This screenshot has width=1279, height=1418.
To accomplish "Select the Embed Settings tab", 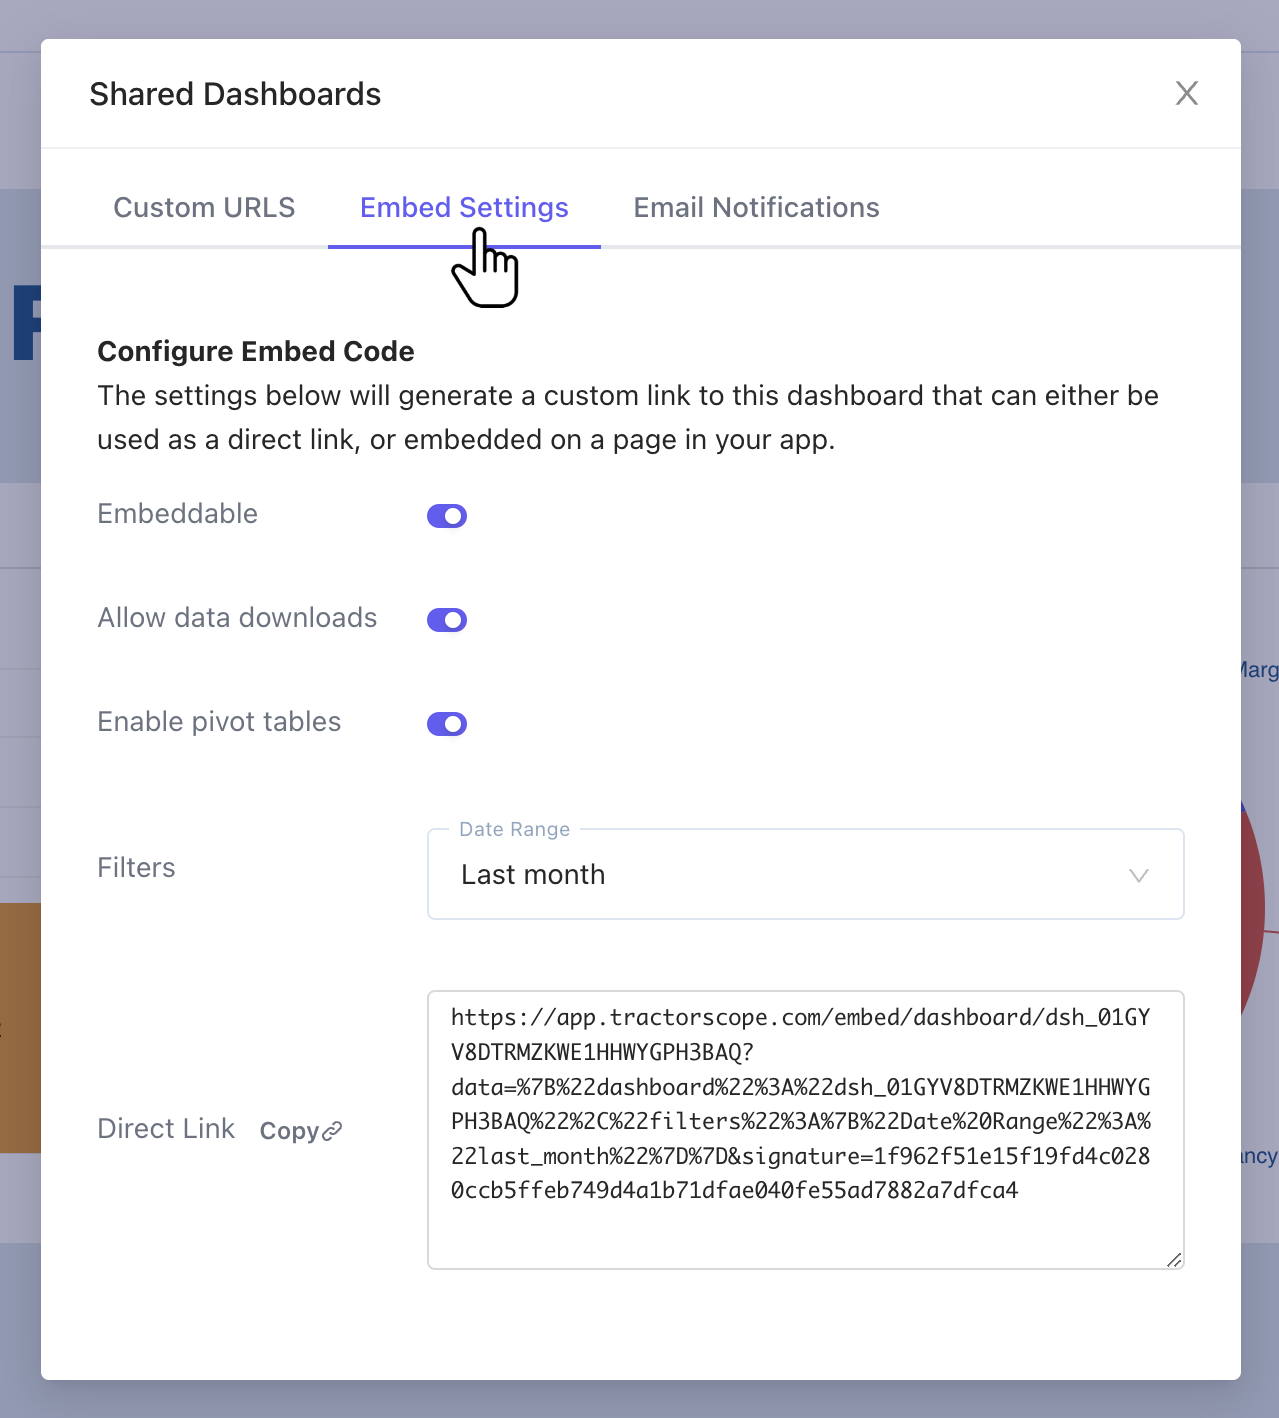I will (464, 207).
